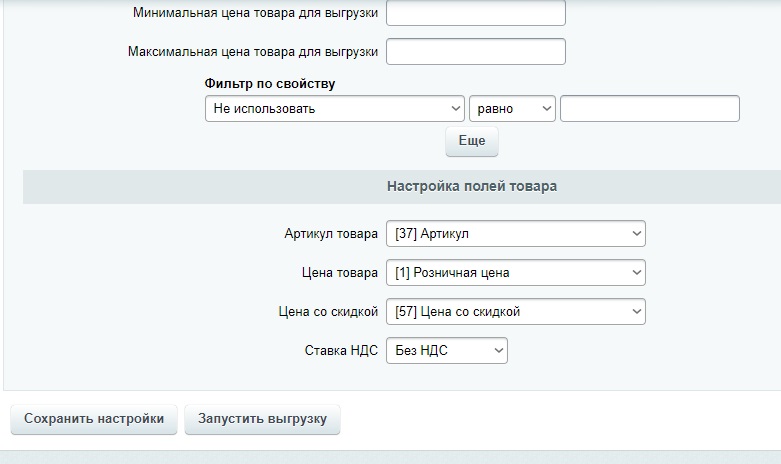
Task: Expand the '[37] Артикул' dropdown
Action: (515, 234)
